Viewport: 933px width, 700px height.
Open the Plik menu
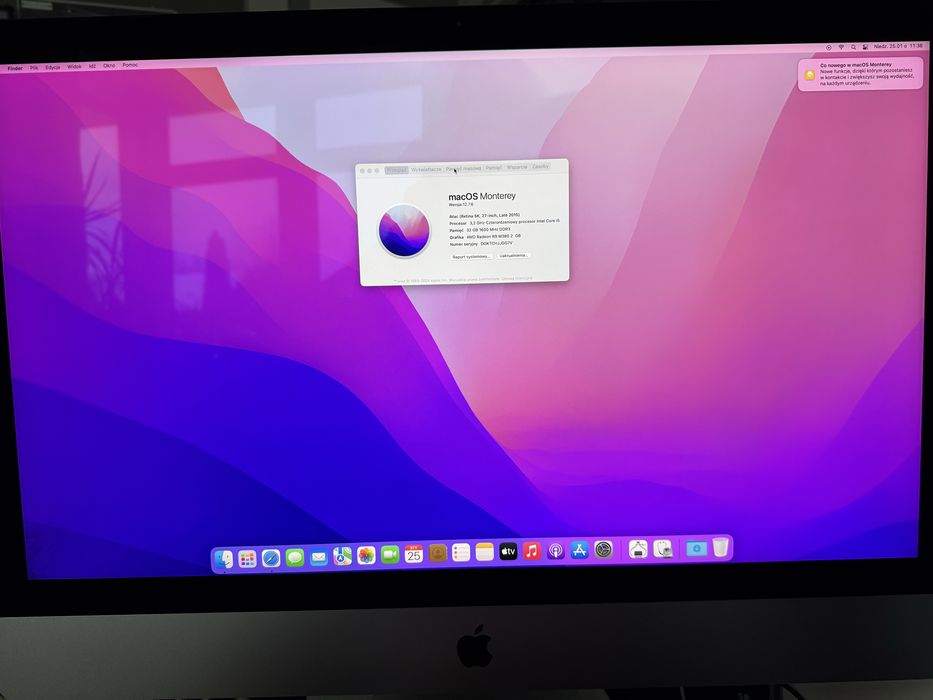coord(34,68)
